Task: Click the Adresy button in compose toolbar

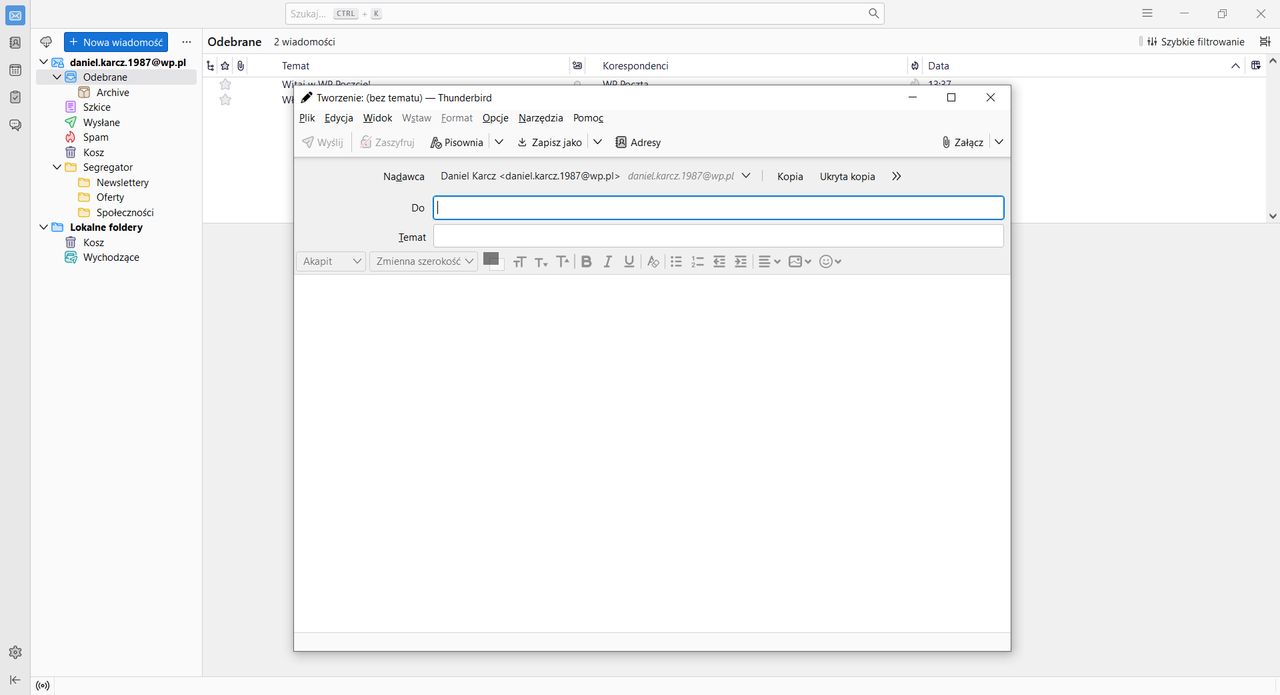Action: 637,142
